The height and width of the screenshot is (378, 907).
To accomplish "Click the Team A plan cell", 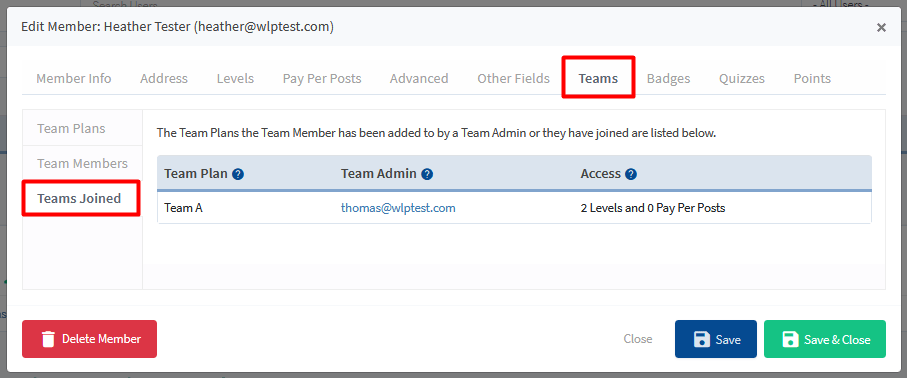I will [x=183, y=208].
